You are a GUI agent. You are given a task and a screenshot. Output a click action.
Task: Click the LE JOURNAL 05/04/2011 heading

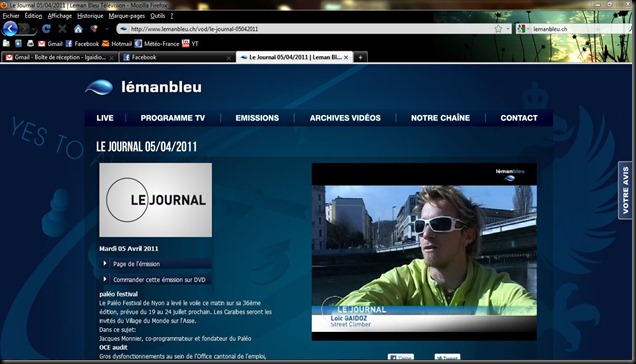146,147
